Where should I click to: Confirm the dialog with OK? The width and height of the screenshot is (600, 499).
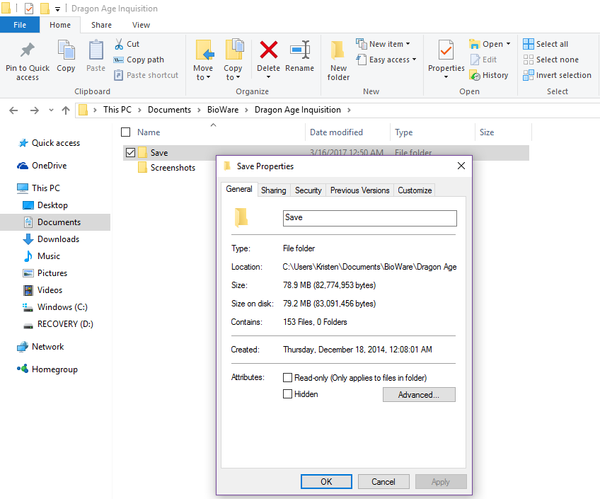[x=326, y=481]
